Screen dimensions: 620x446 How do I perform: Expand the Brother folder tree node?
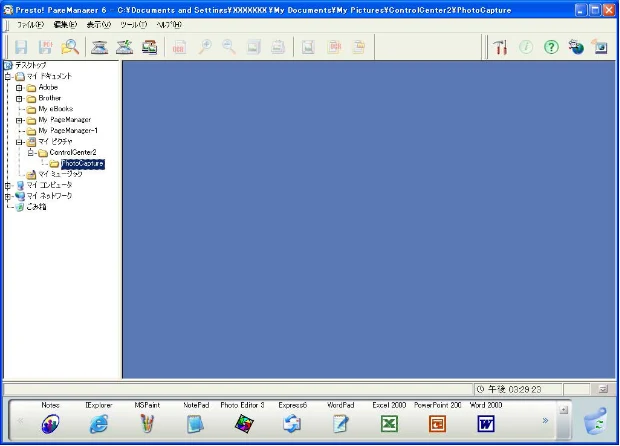tap(19, 98)
